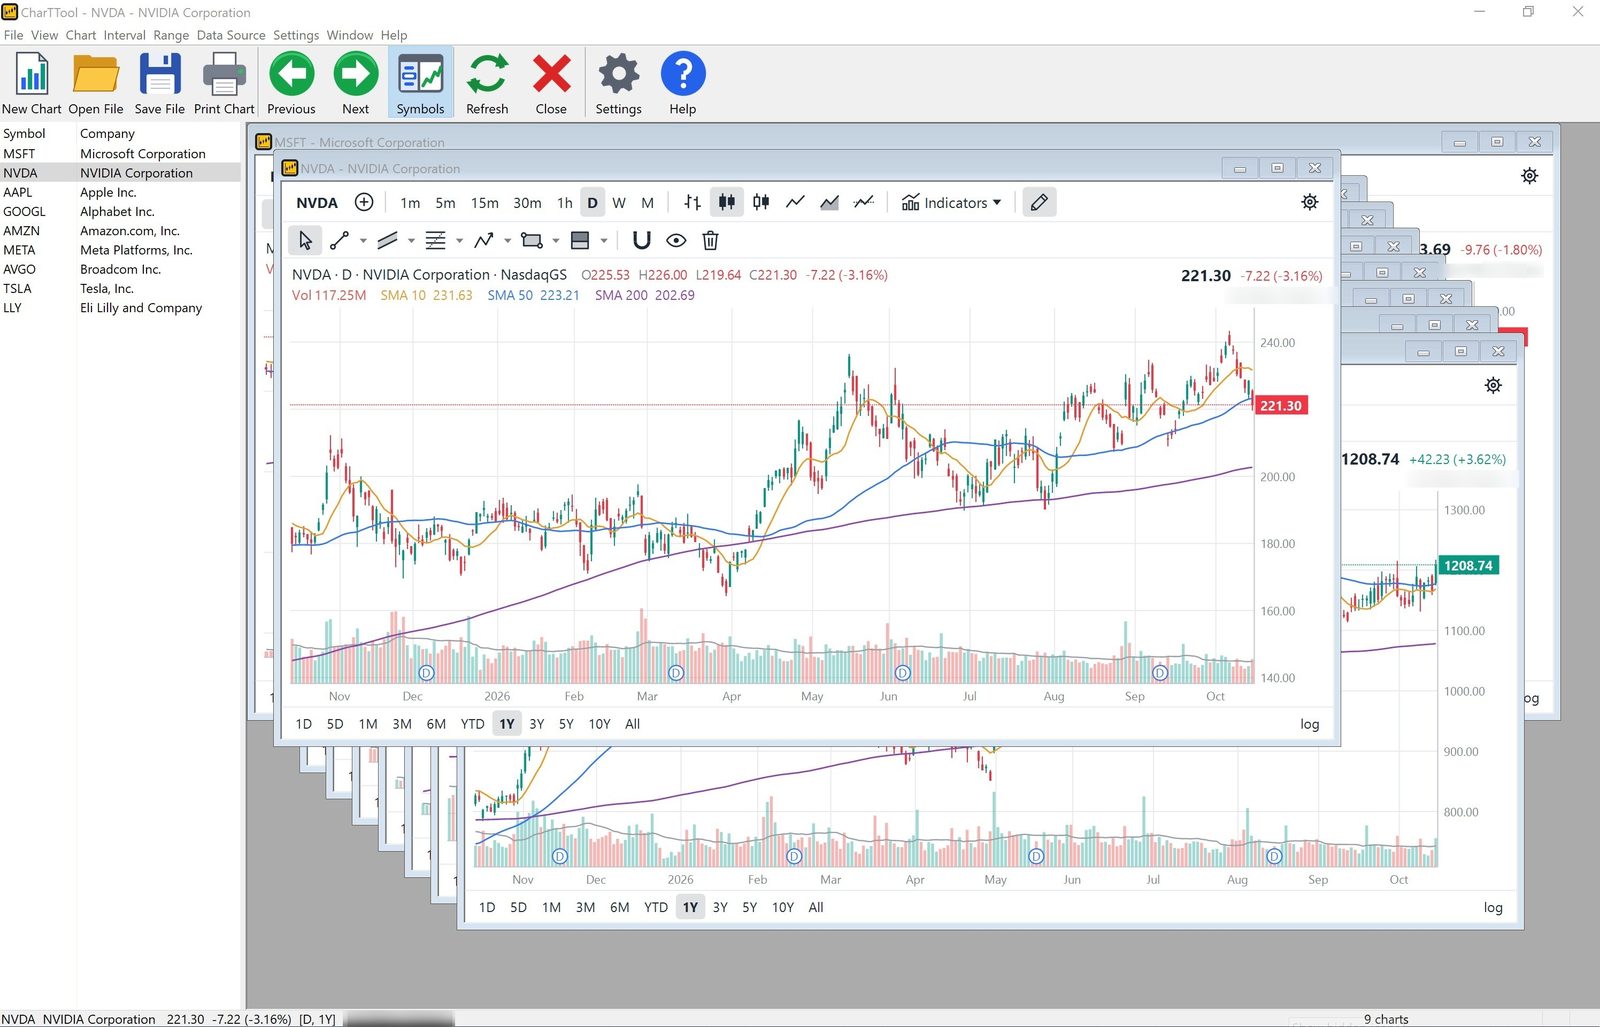Toggle drawings visibility eye icon
Viewport: 1600px width, 1027px height.
click(x=676, y=240)
